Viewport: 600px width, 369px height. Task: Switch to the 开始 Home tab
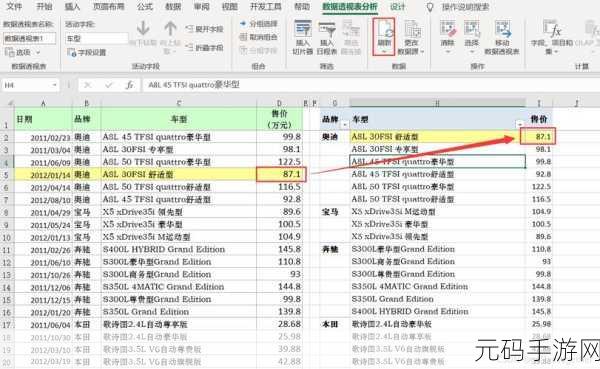[44, 7]
